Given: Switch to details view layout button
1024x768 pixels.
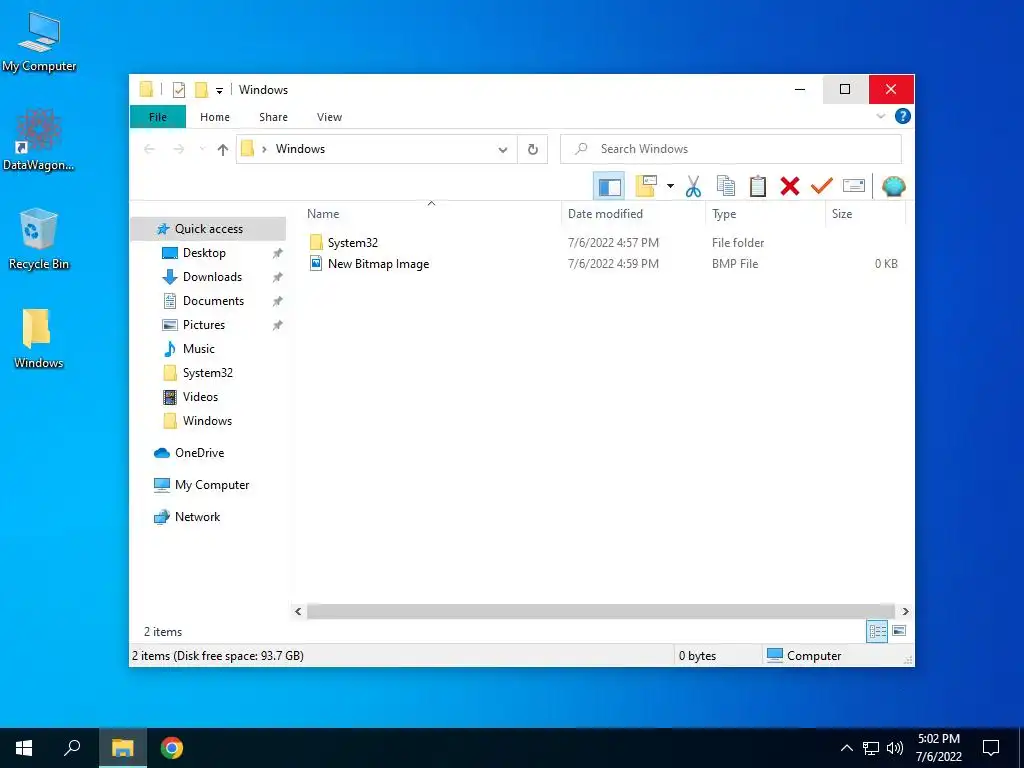Looking at the screenshot, I should coord(877,632).
